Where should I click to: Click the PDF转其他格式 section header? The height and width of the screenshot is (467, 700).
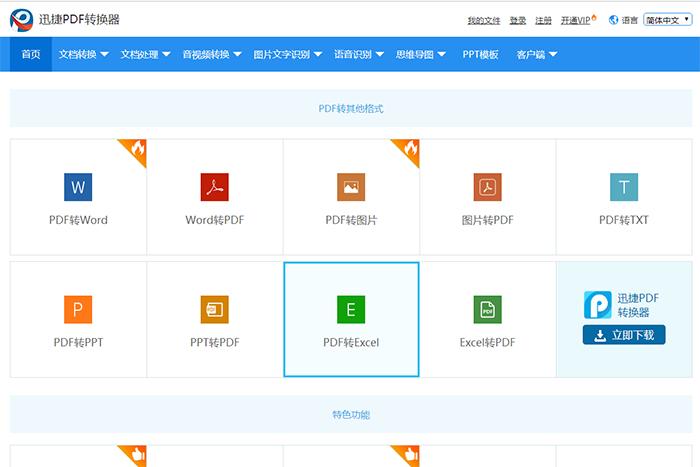(351, 108)
